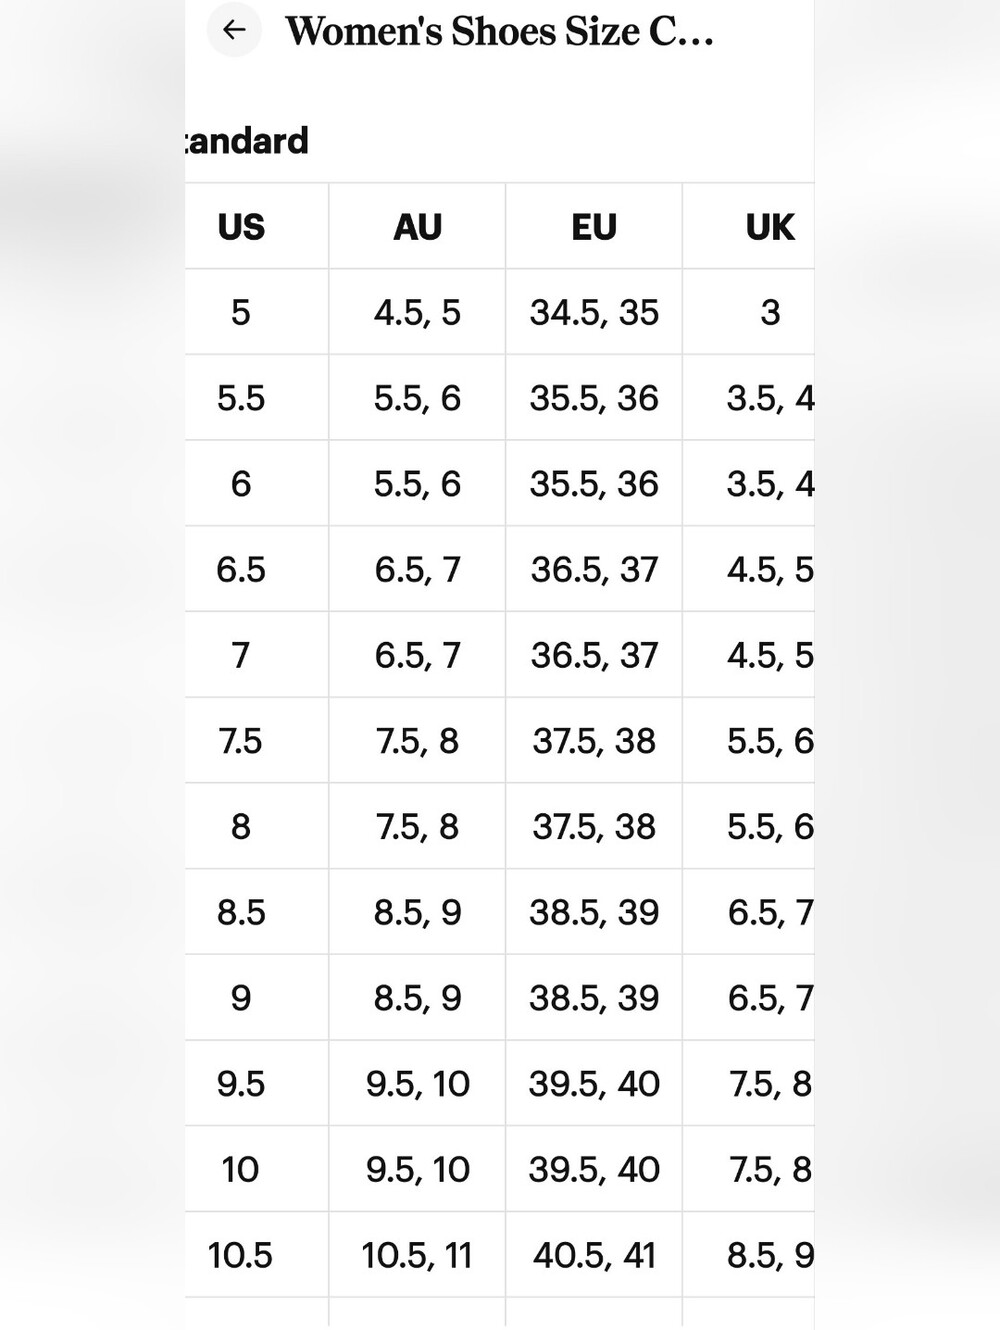The width and height of the screenshot is (1000, 1330).
Task: Select the UK size 3 cell
Action: [770, 312]
